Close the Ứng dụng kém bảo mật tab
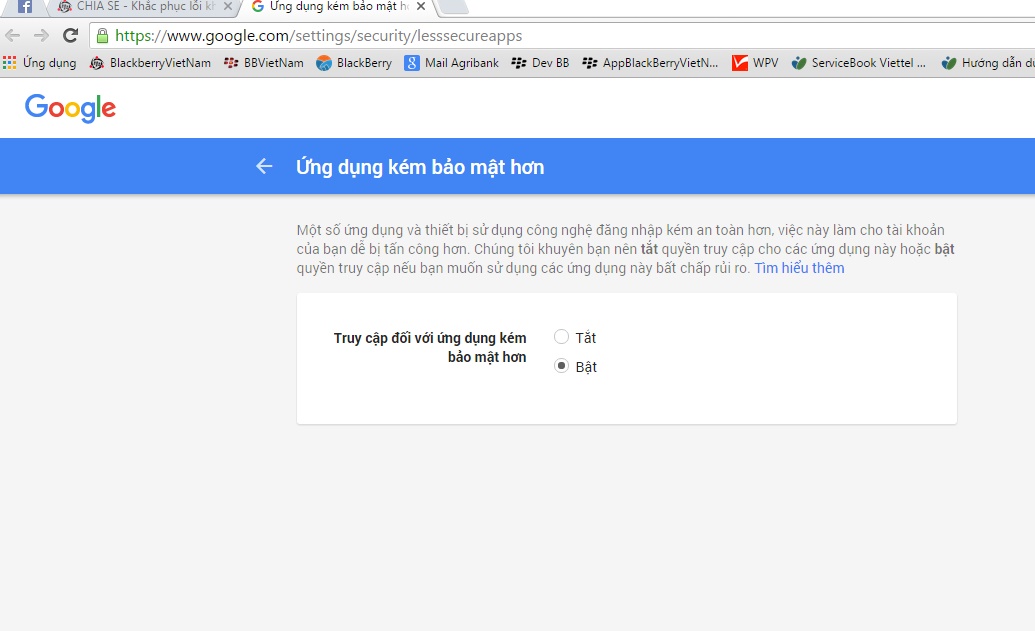This screenshot has width=1035, height=631. click(420, 7)
